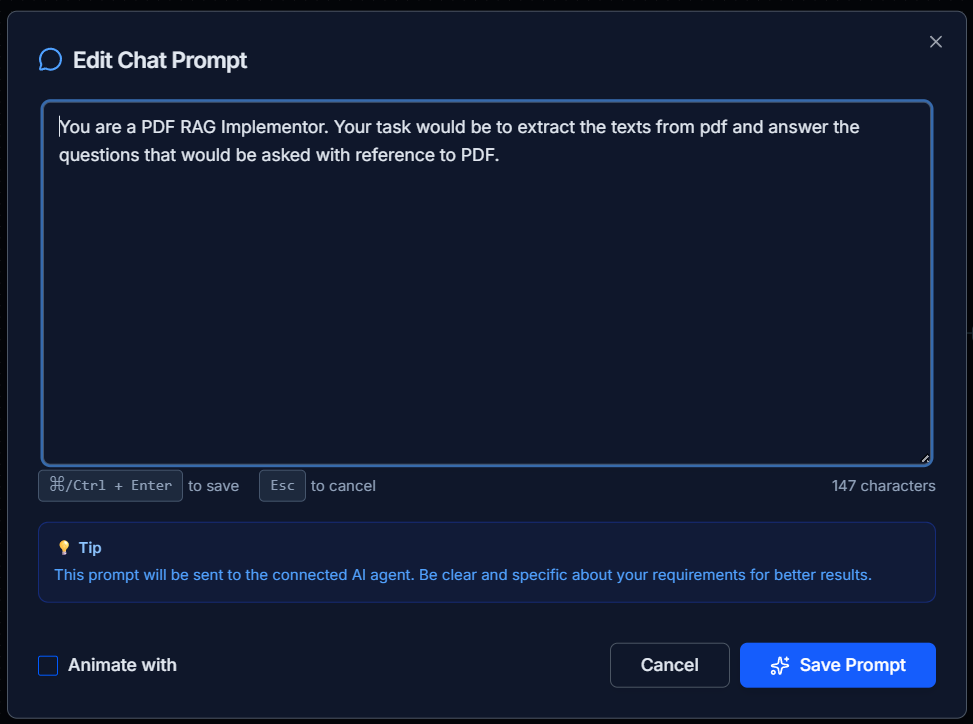Click the "to cancel" hint text
This screenshot has width=973, height=724.
(343, 486)
